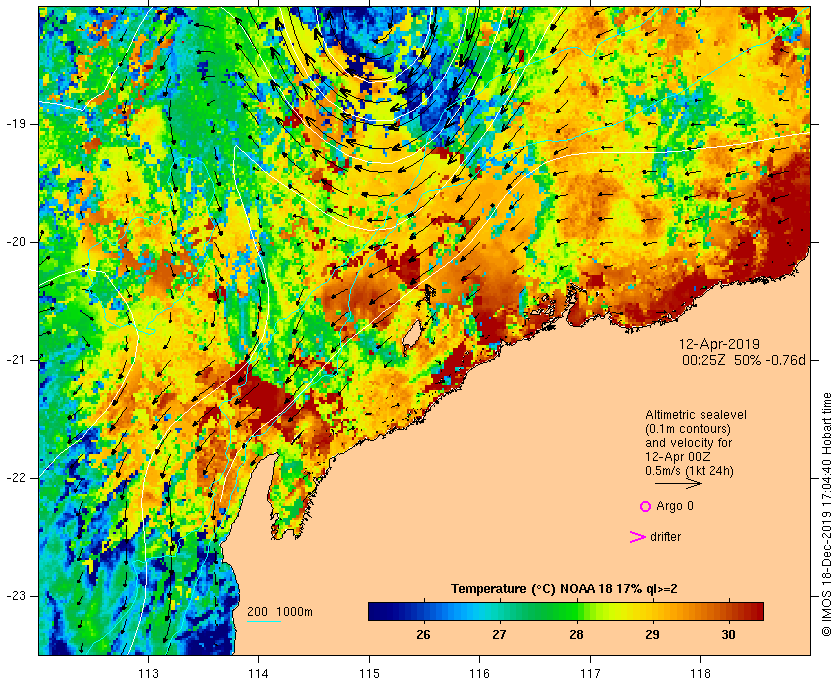Click the latitude label '-21'
This screenshot has width=840, height=680.
pyautogui.click(x=16, y=360)
